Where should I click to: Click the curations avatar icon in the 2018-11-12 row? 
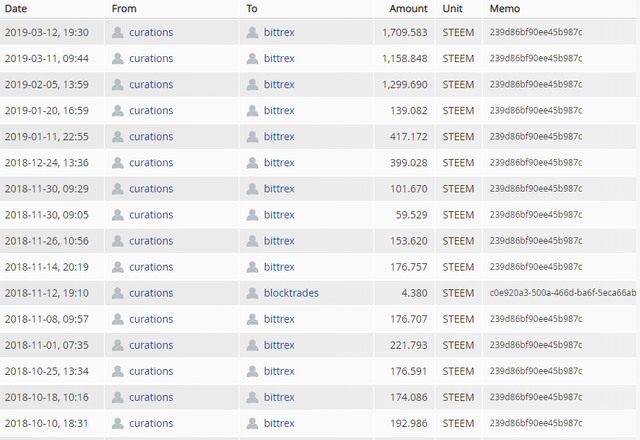(118, 293)
